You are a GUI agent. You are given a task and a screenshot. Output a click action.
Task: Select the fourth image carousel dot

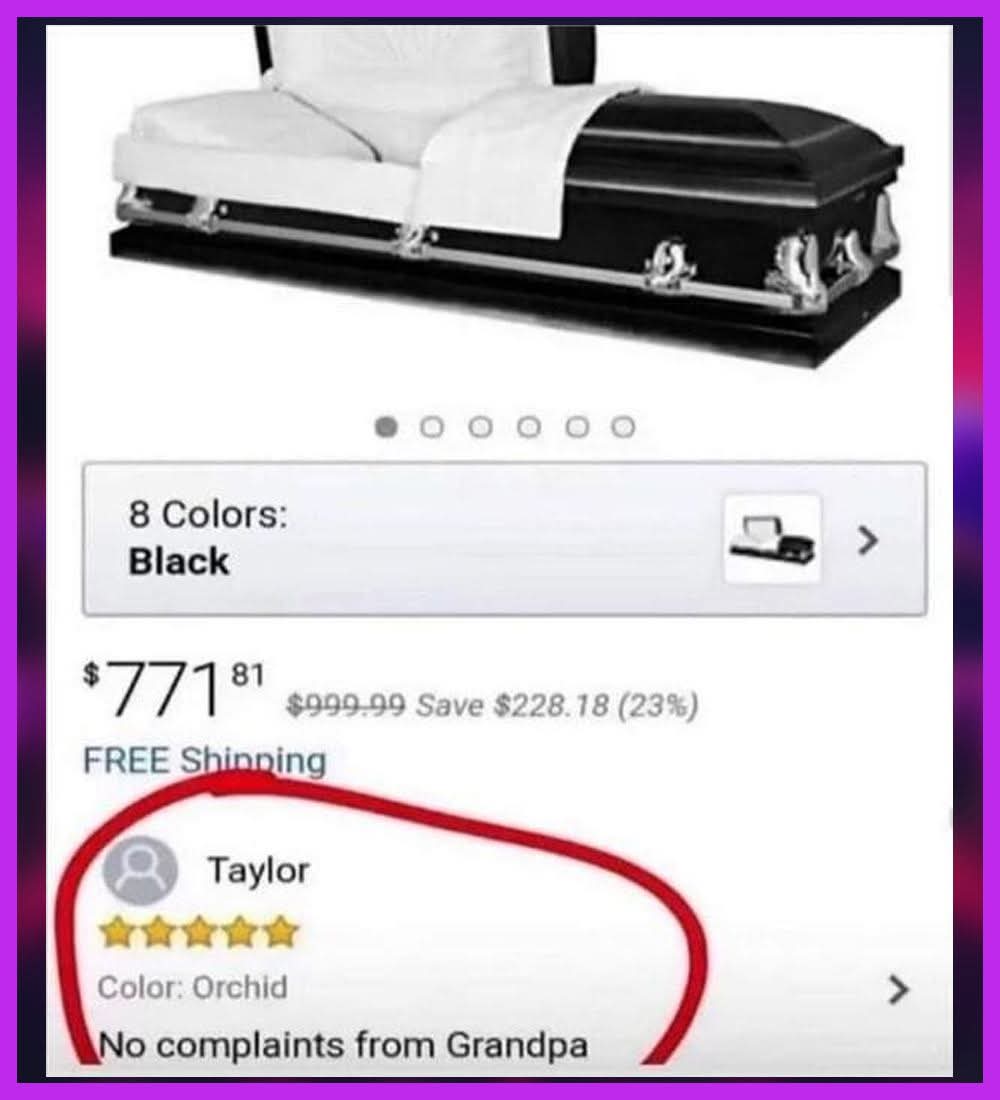coord(528,427)
